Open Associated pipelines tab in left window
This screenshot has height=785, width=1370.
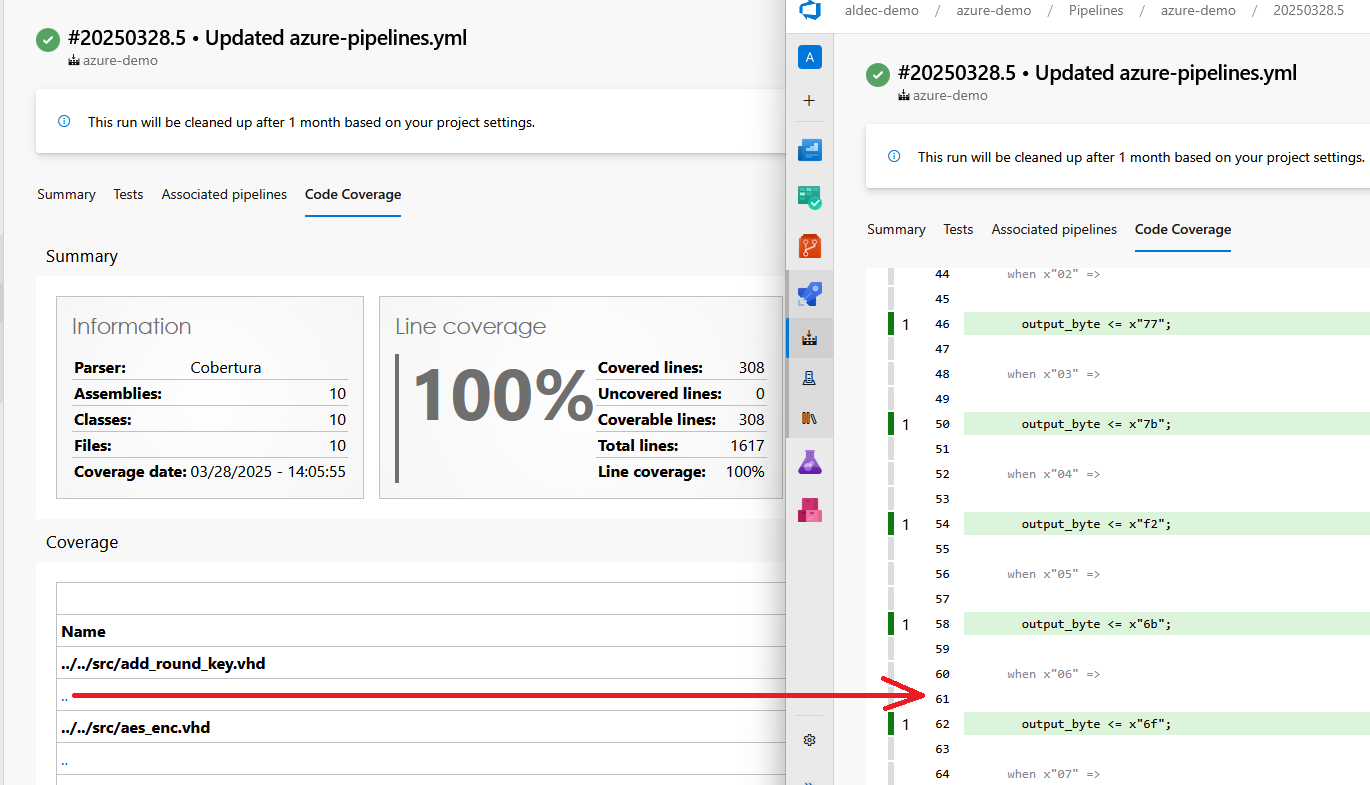(224, 195)
